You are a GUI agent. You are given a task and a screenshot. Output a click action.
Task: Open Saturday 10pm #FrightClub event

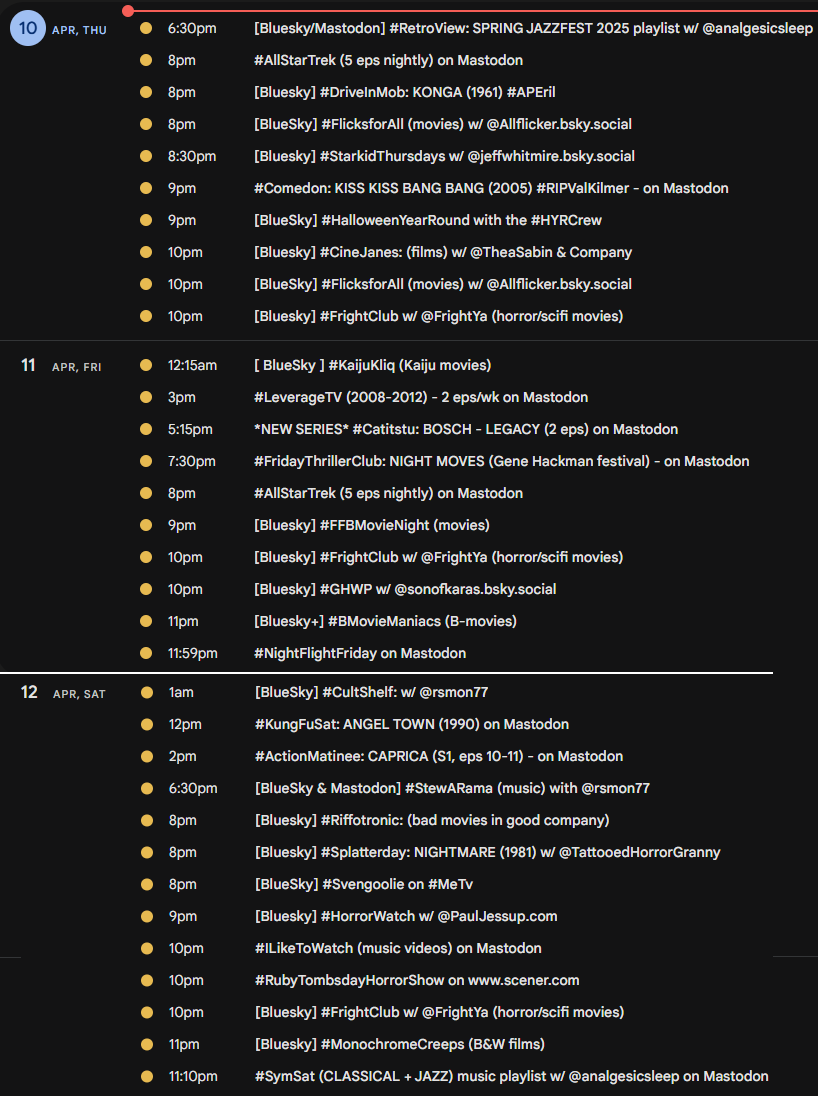coord(440,1013)
